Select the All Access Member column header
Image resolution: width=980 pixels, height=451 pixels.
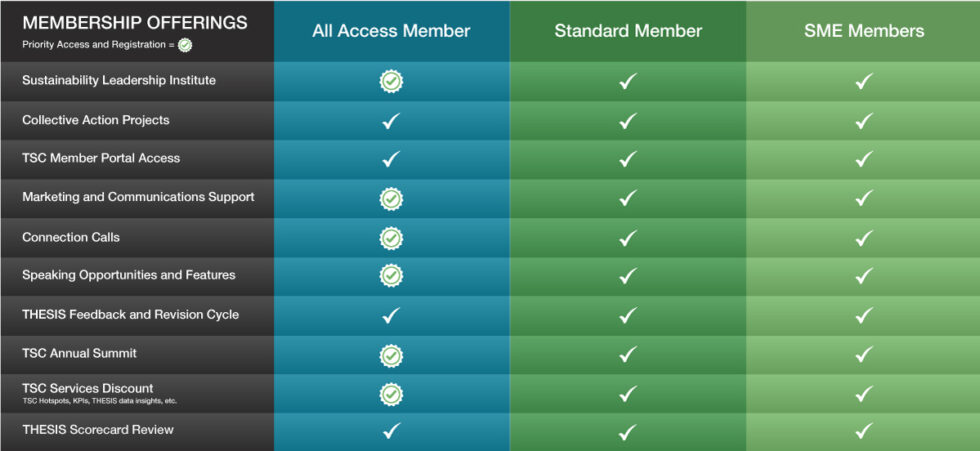click(391, 31)
